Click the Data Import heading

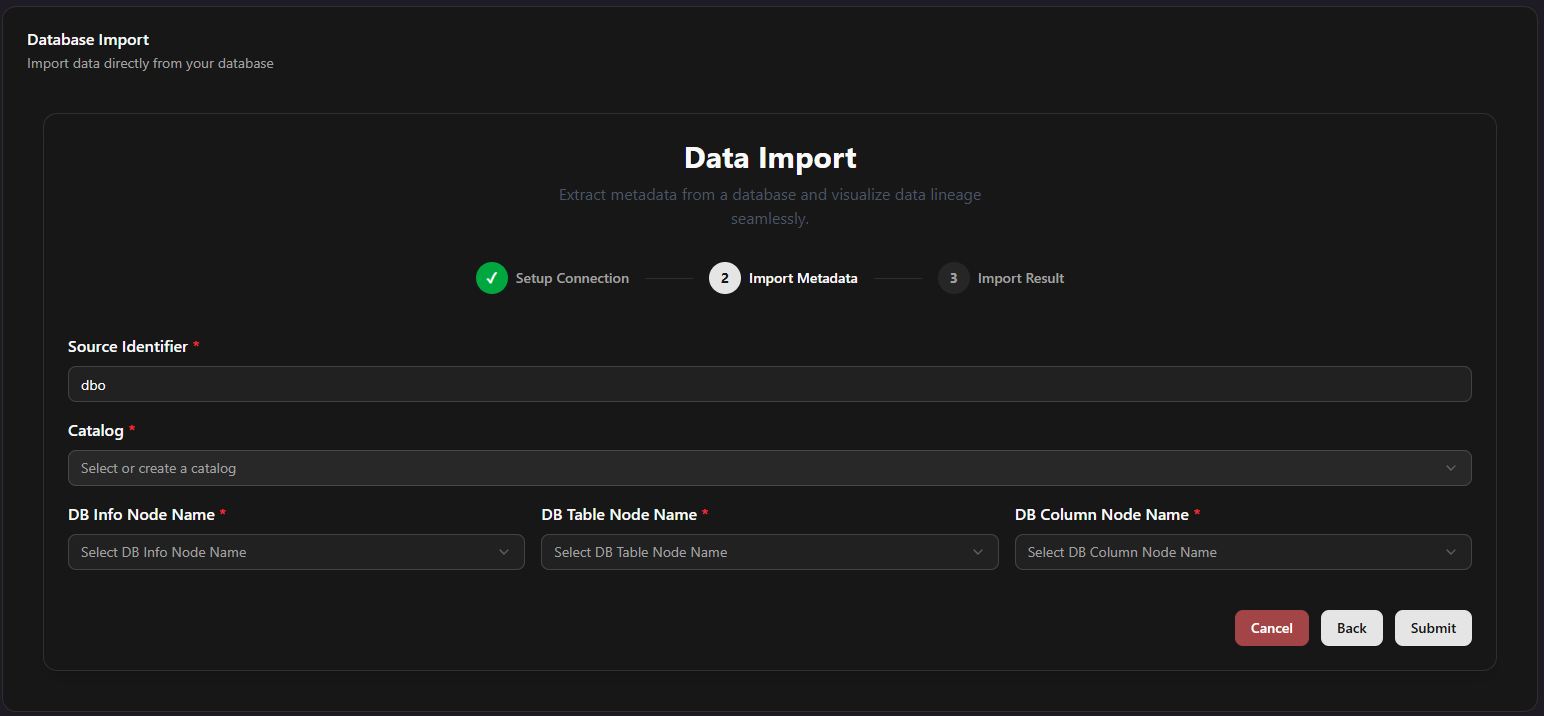(770, 158)
